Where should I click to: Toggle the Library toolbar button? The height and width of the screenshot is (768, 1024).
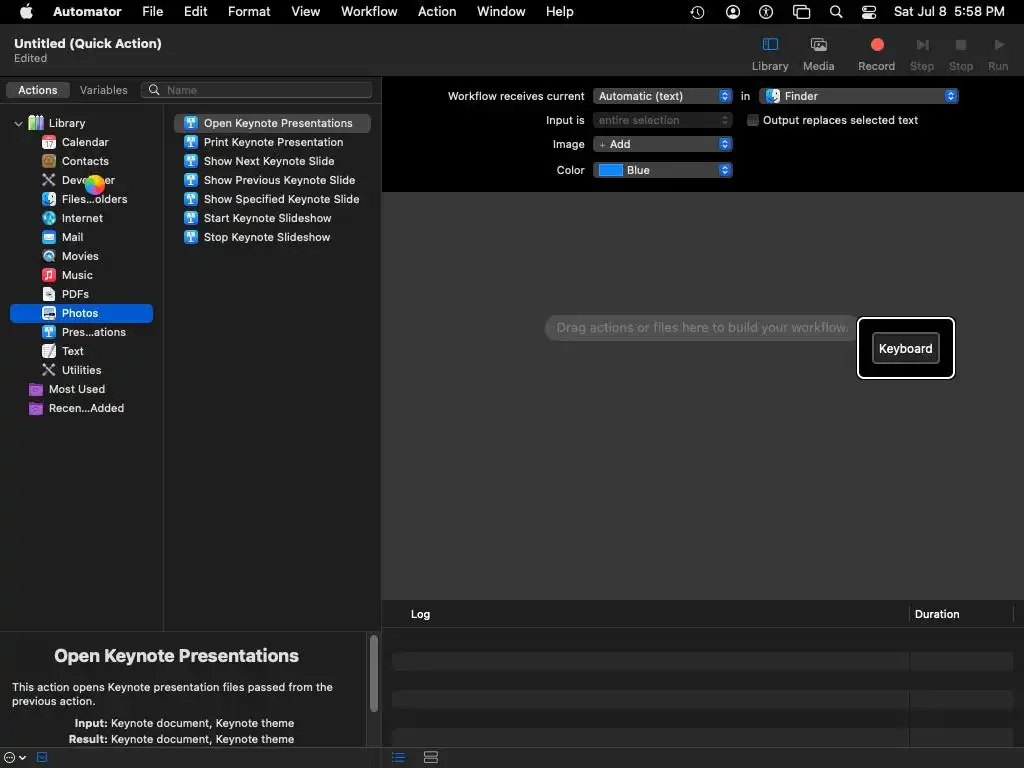[769, 54]
